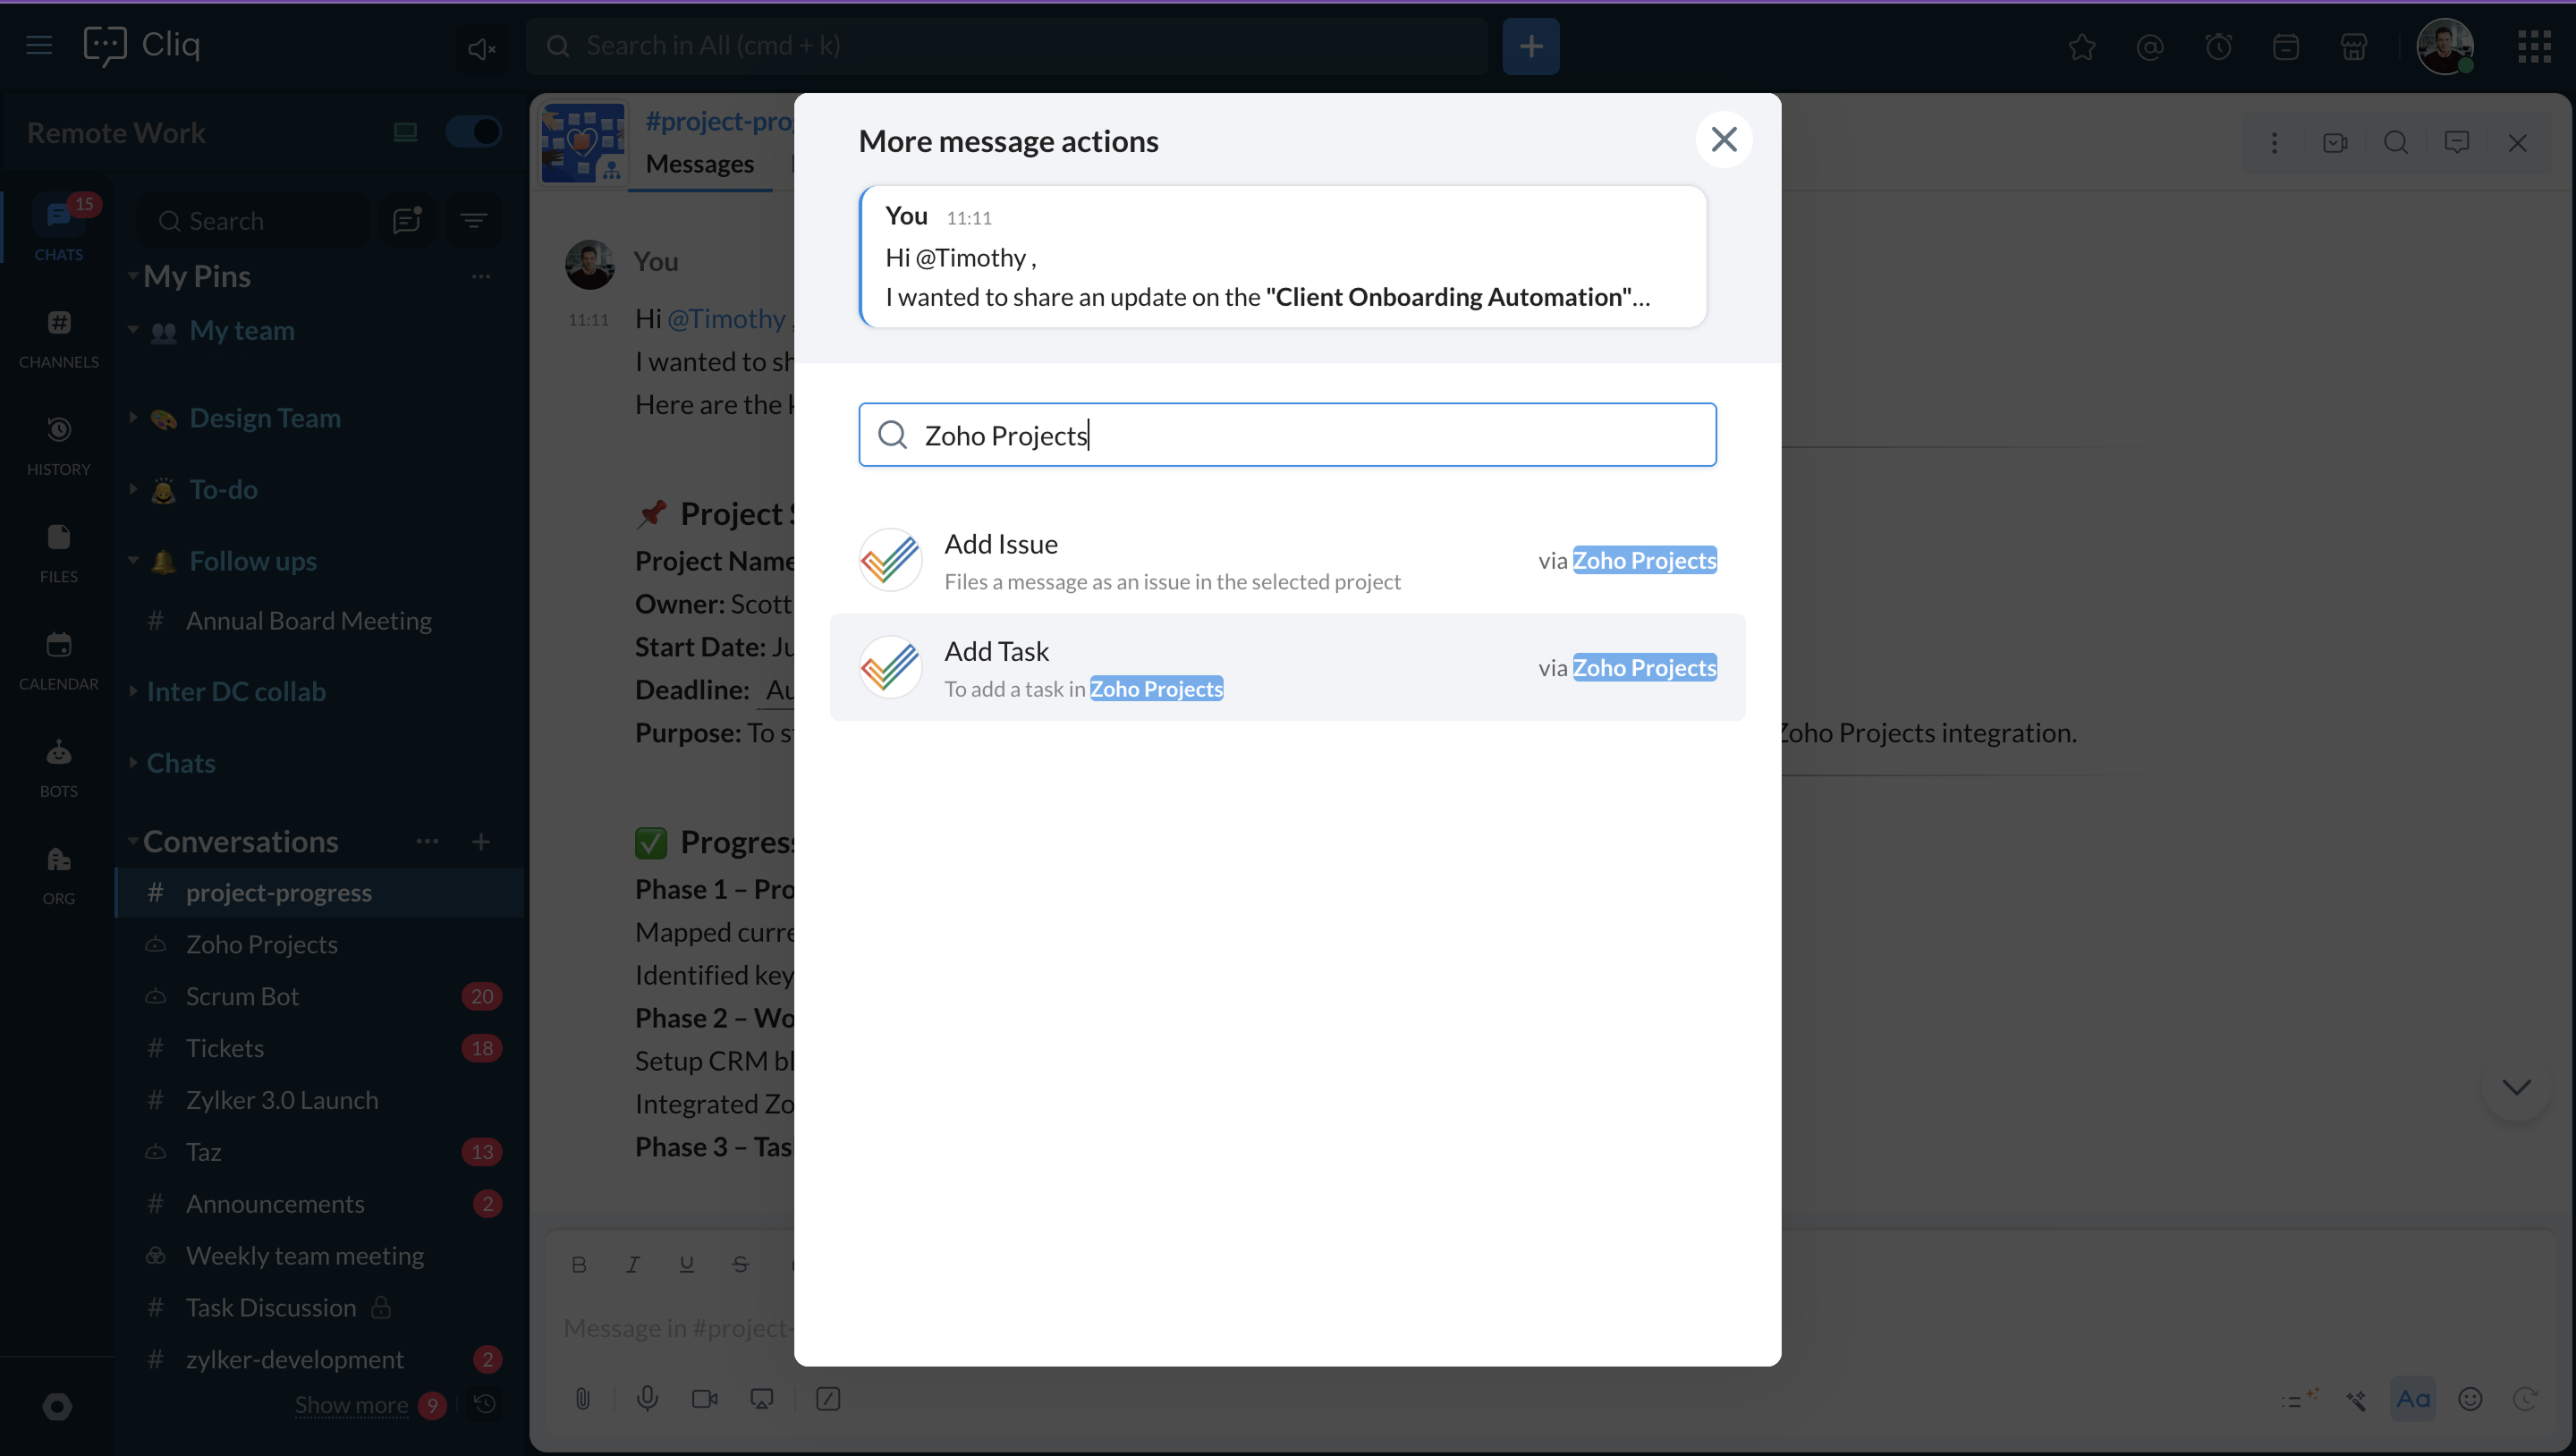Open Scrum Bot conversation
2576x1456 pixels.
coord(320,996)
